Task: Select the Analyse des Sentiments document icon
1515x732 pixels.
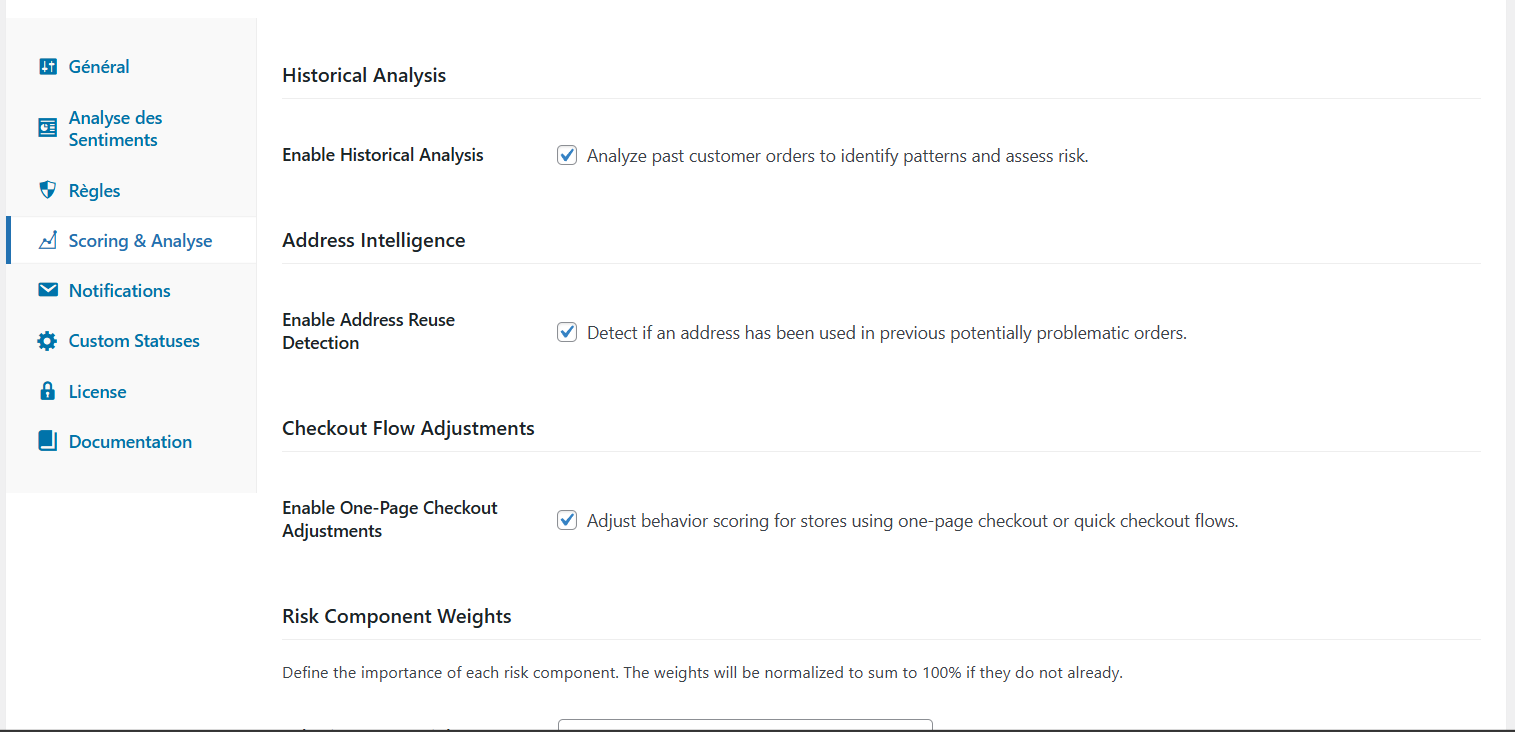Action: 47,127
